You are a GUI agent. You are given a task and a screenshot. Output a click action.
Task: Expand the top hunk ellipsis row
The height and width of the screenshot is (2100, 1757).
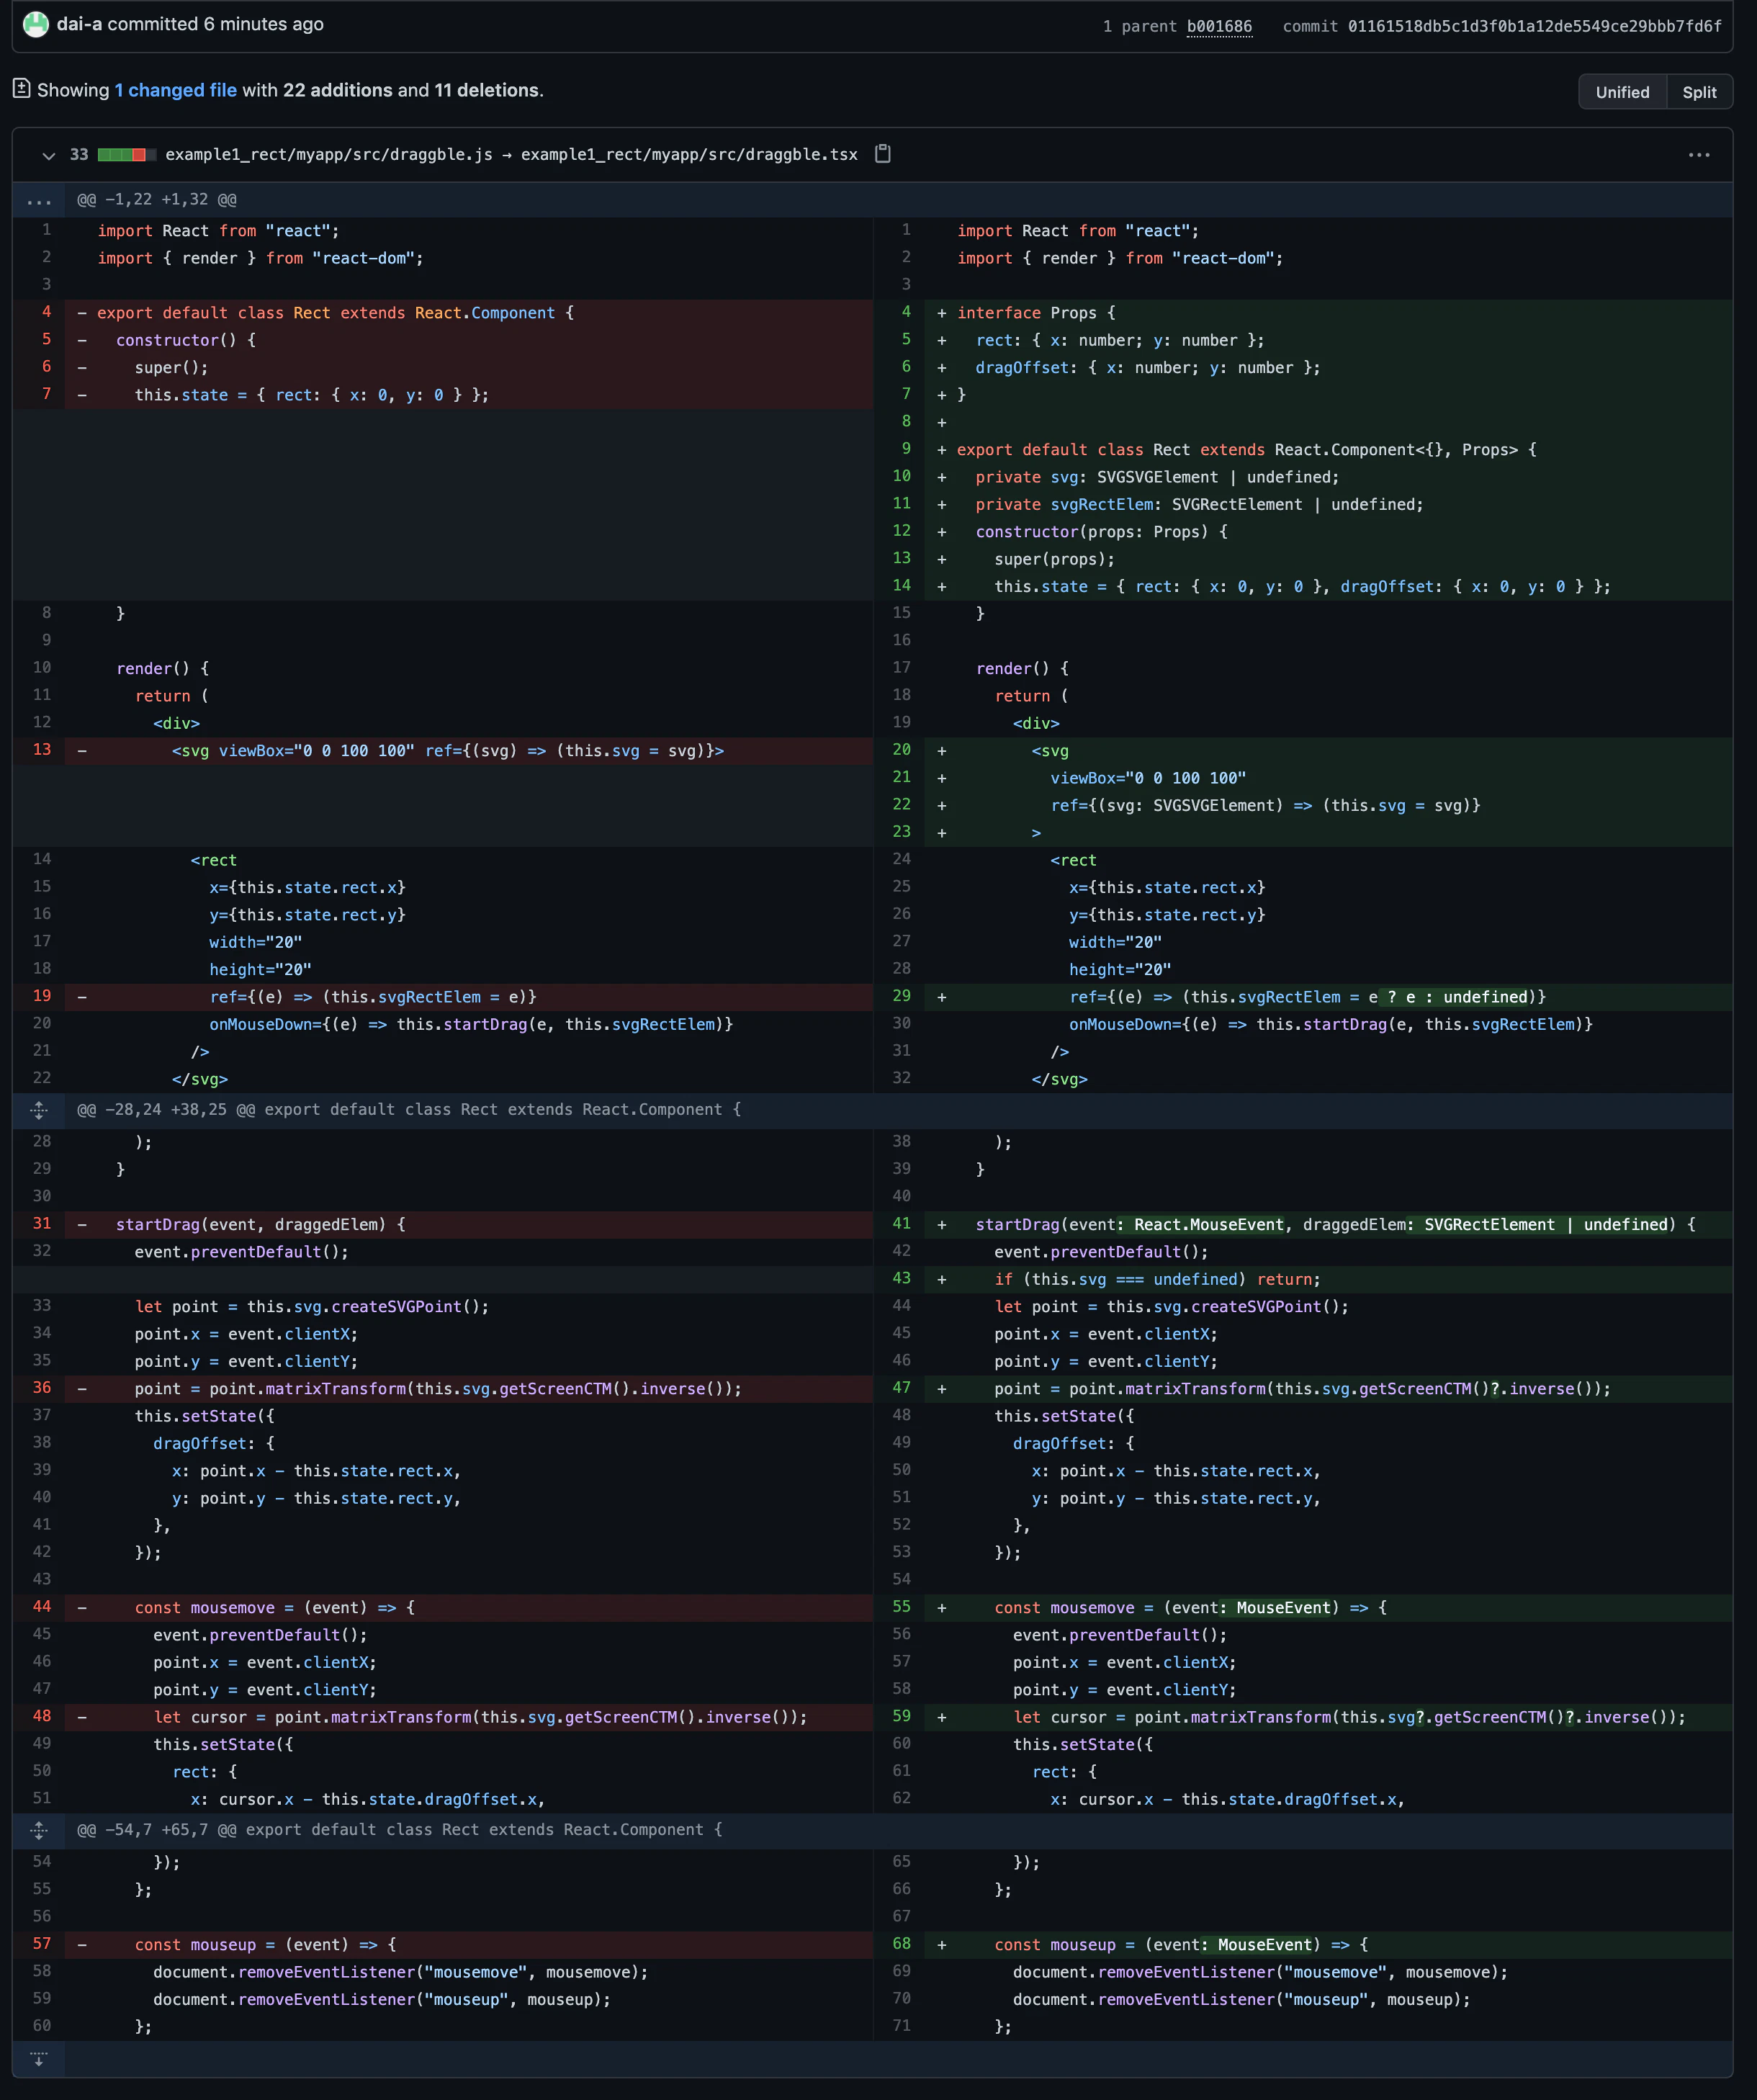pos(39,200)
